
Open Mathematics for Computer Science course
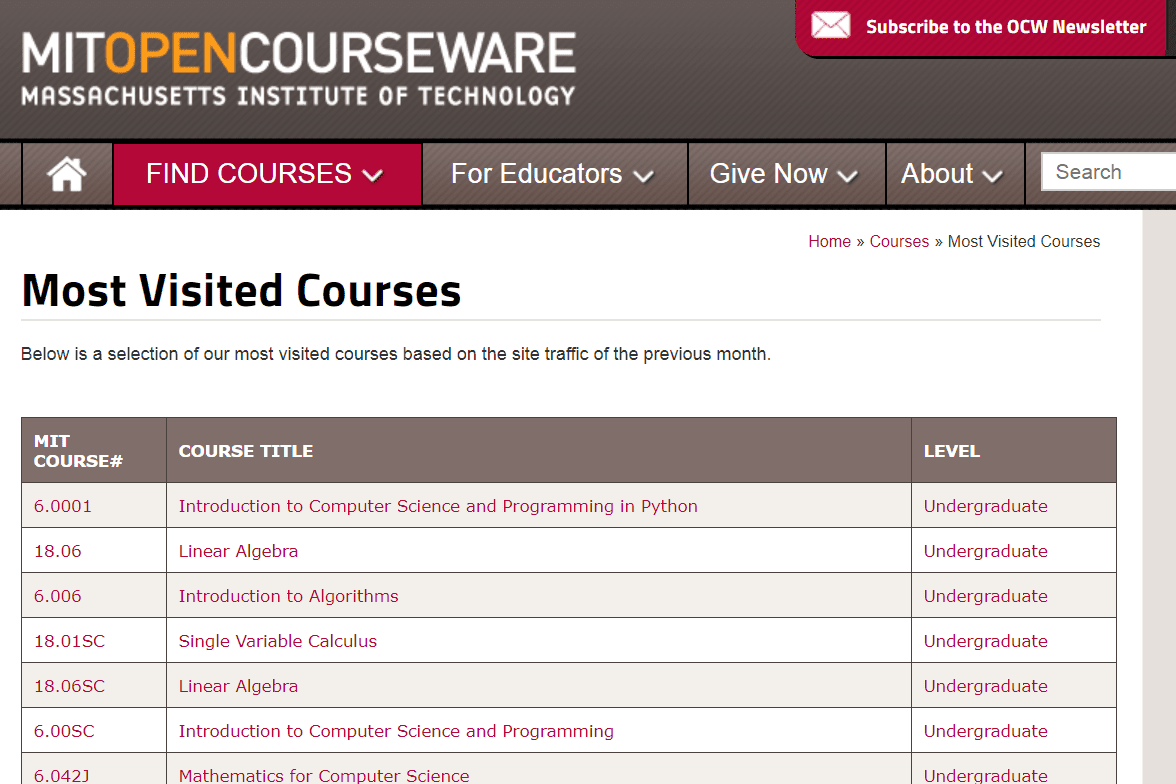tap(324, 776)
